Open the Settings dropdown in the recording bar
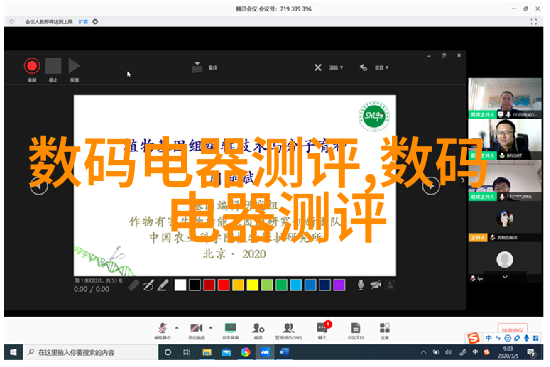 [x=374, y=67]
